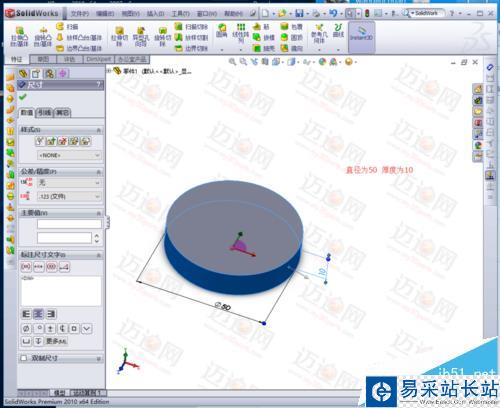
Task: Open the 插入 (Insert) menu
Action: click(155, 13)
